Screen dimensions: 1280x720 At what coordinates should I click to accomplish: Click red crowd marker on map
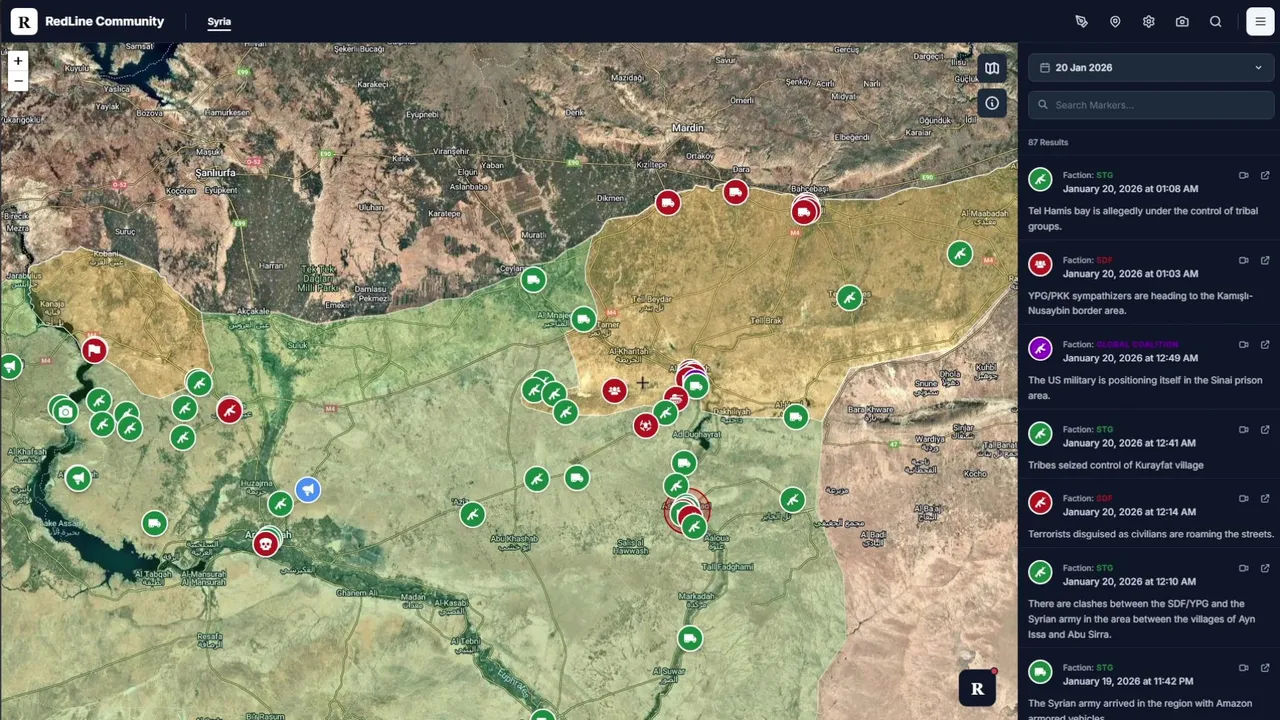614,391
